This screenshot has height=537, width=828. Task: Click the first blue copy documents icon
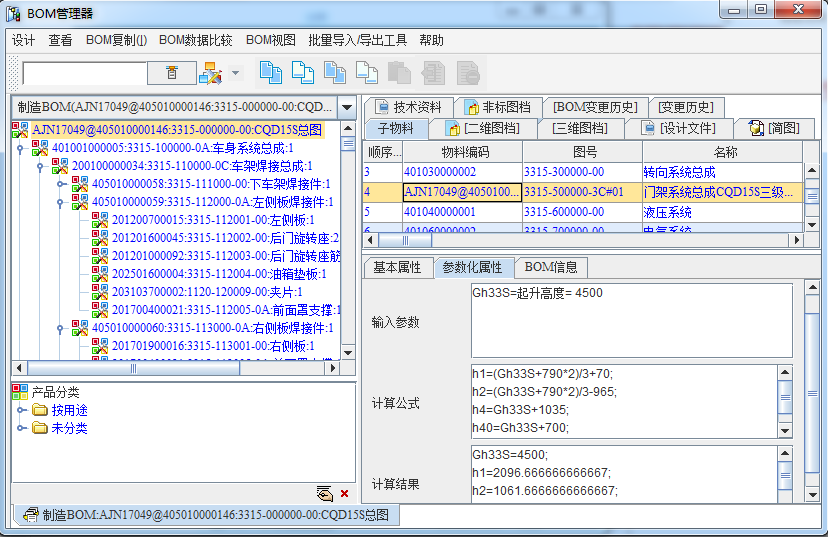pos(270,73)
